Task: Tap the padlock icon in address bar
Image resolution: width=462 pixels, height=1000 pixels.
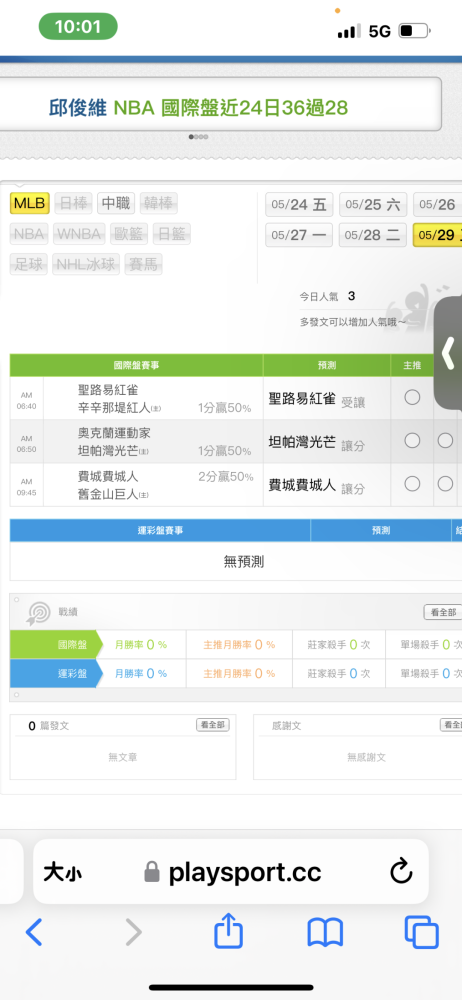Action: coord(152,871)
